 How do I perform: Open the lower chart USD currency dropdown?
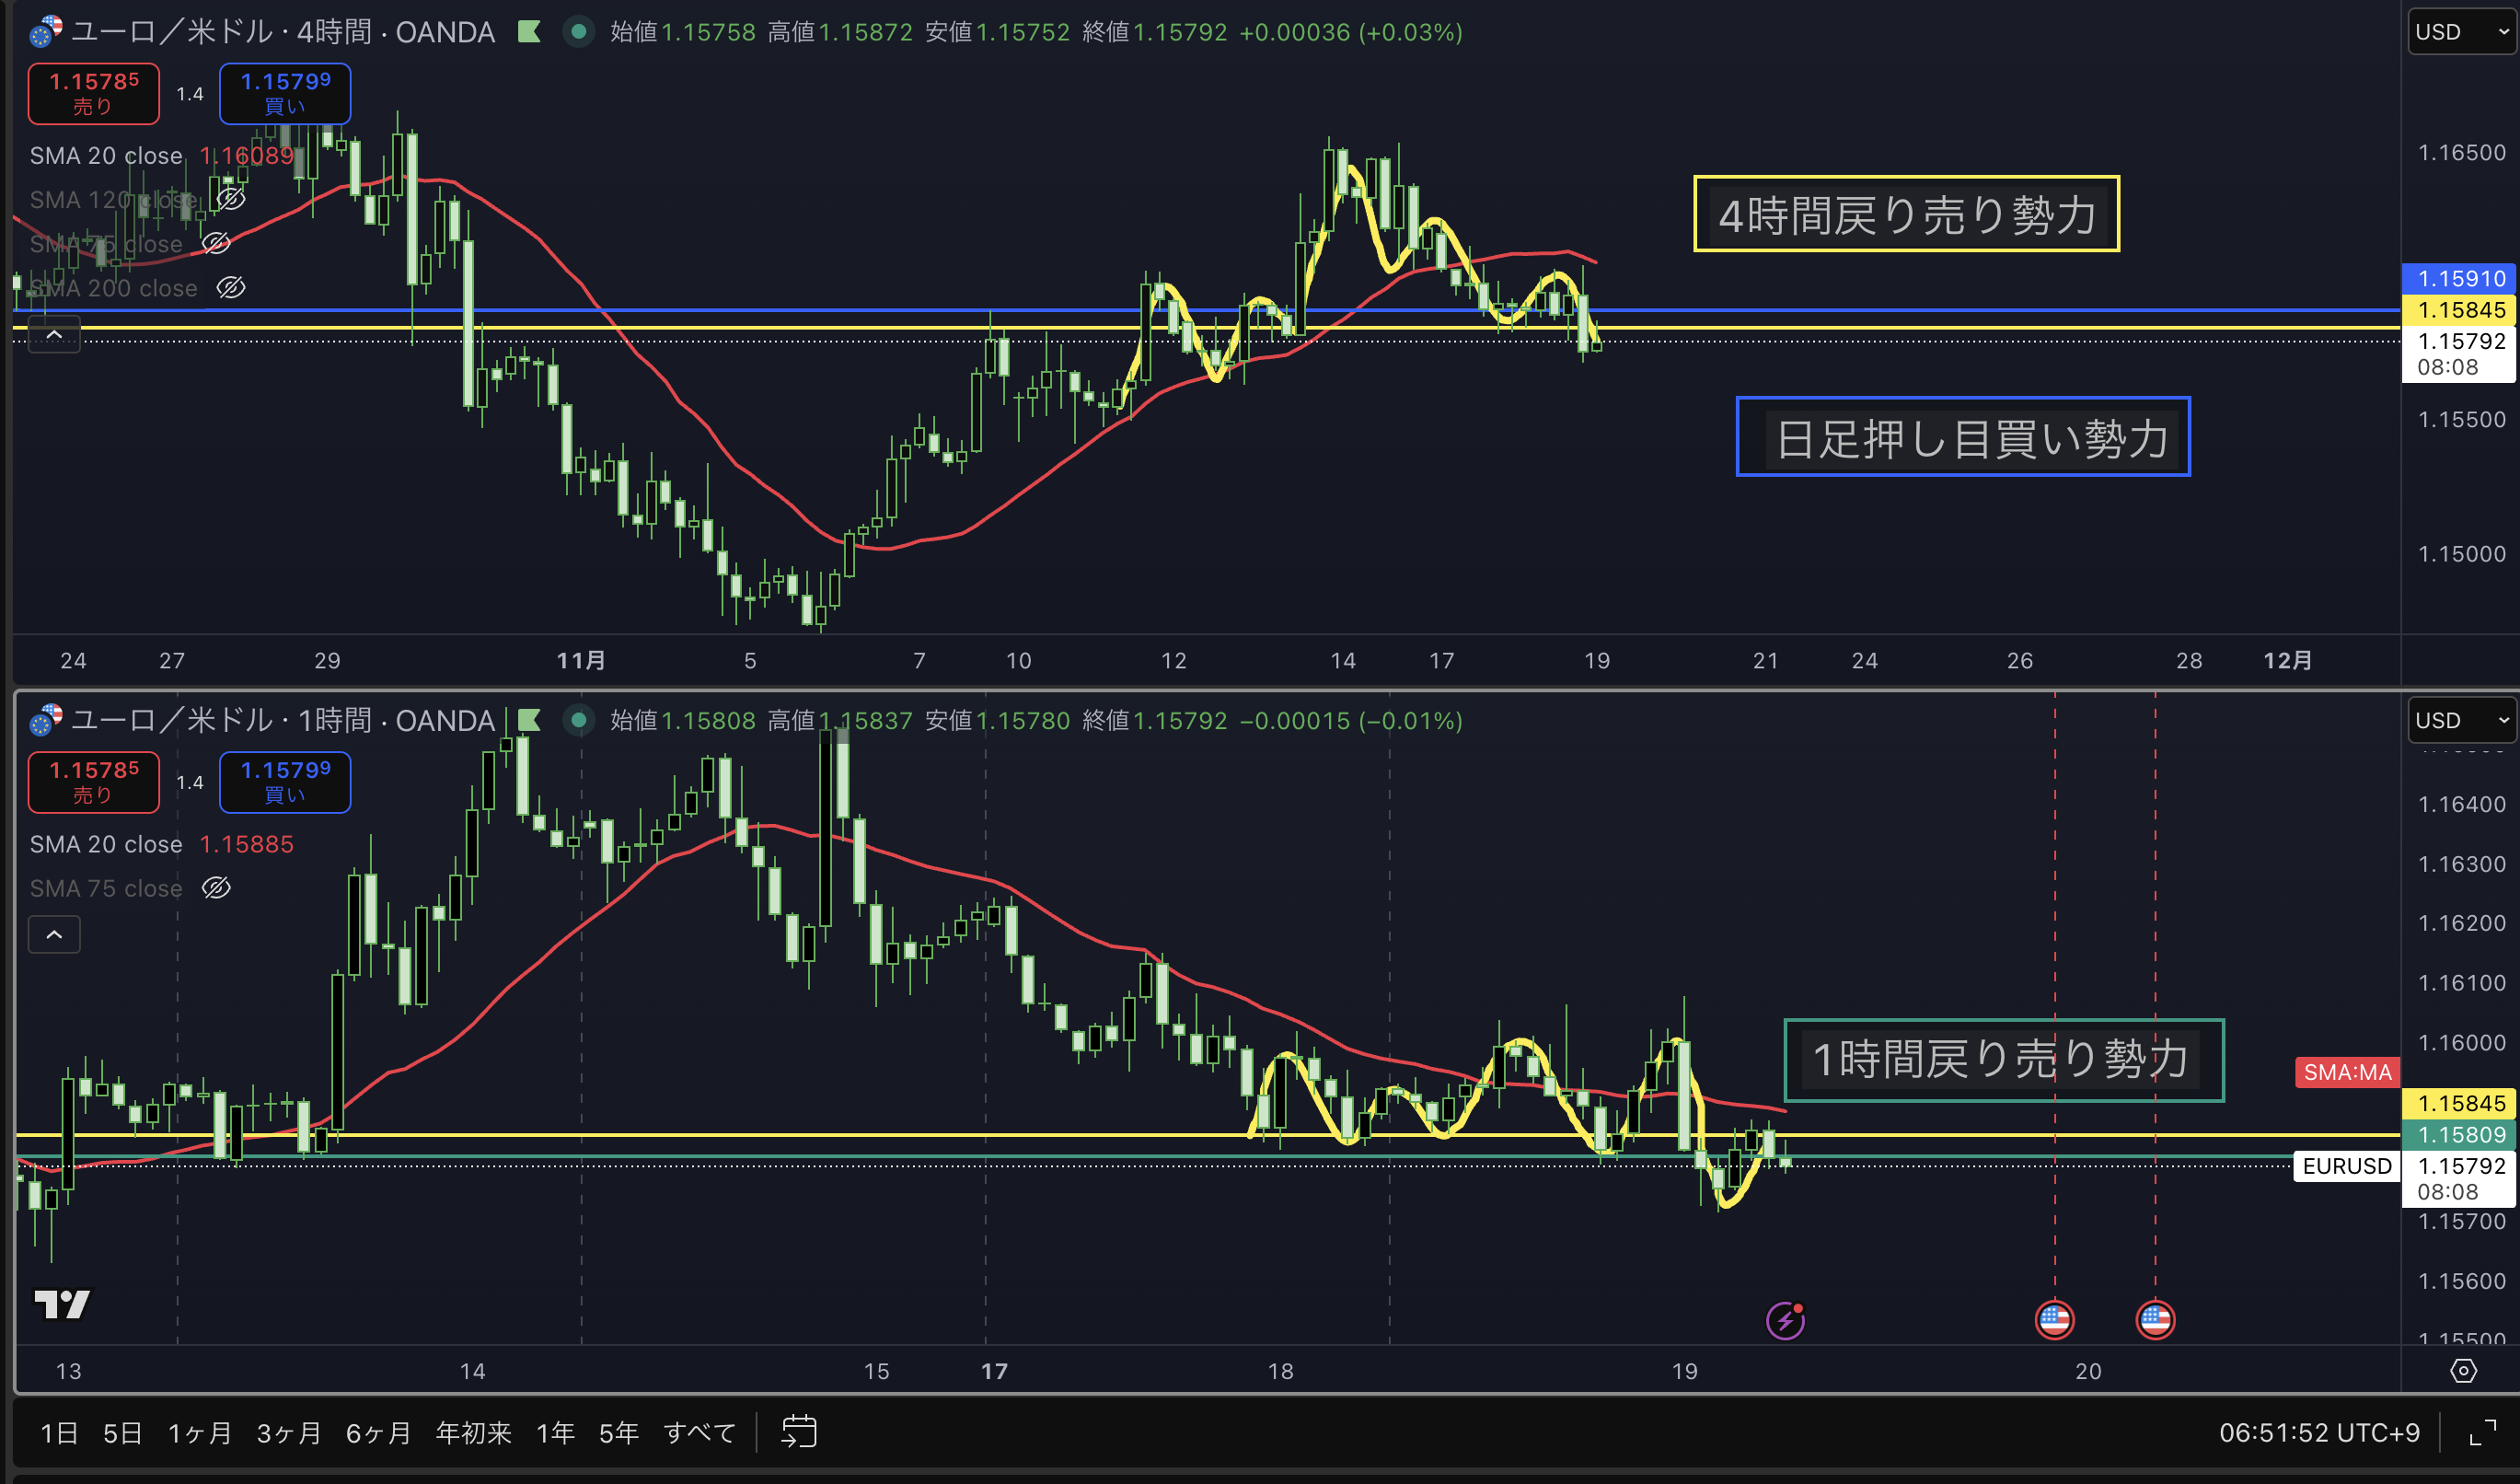(2460, 721)
